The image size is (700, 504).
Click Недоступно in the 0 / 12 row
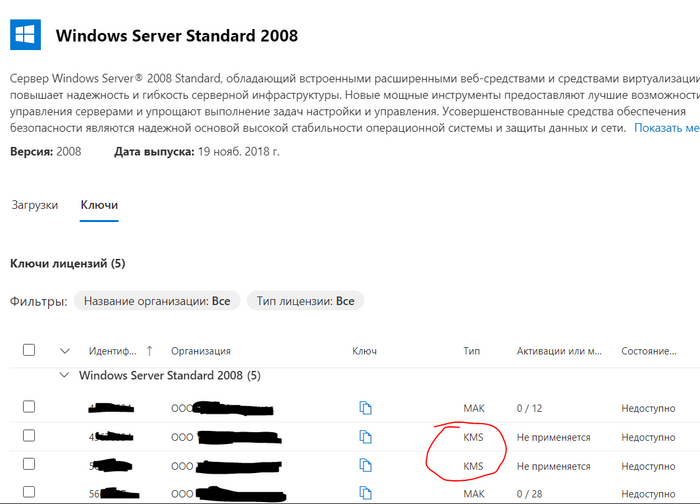tap(648, 408)
